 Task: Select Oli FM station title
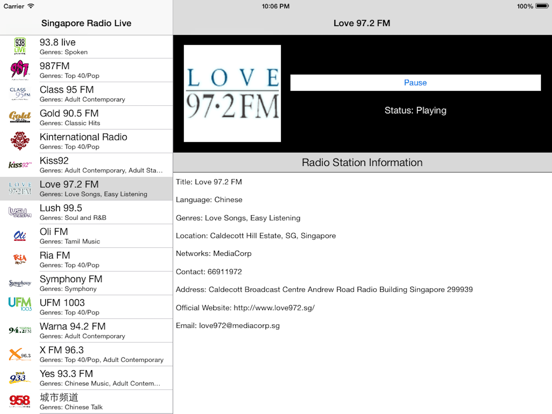click(54, 232)
